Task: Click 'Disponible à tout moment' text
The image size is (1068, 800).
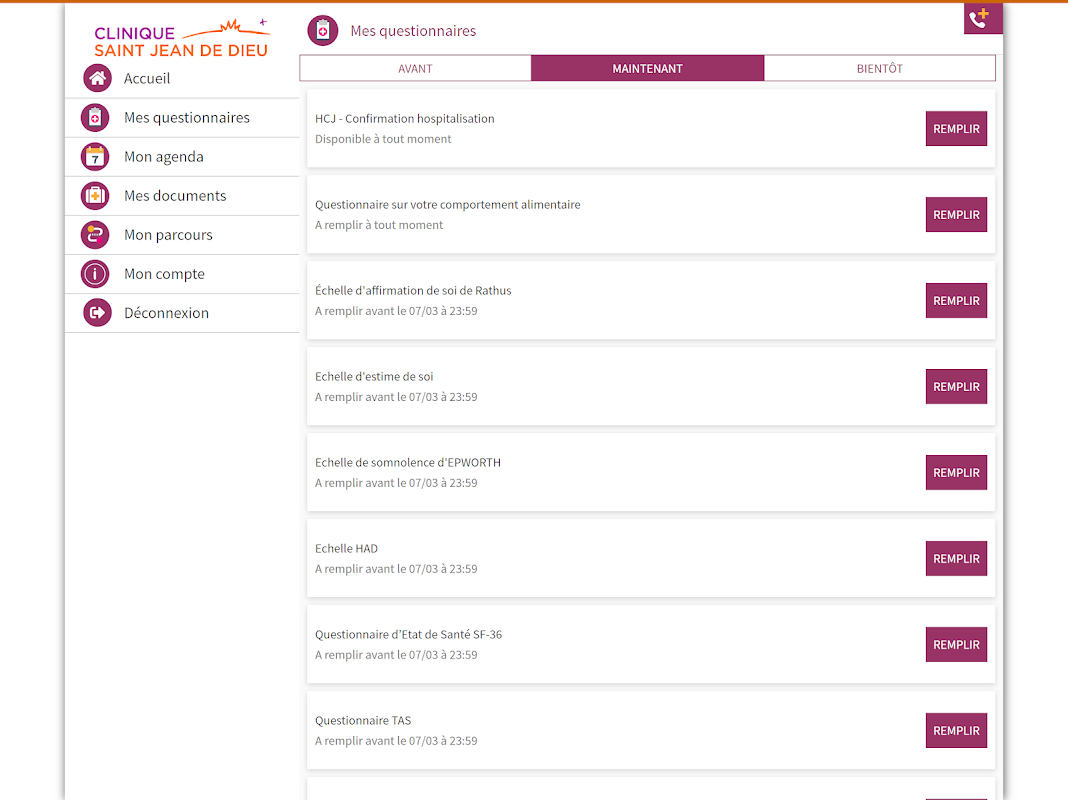Action: click(383, 139)
